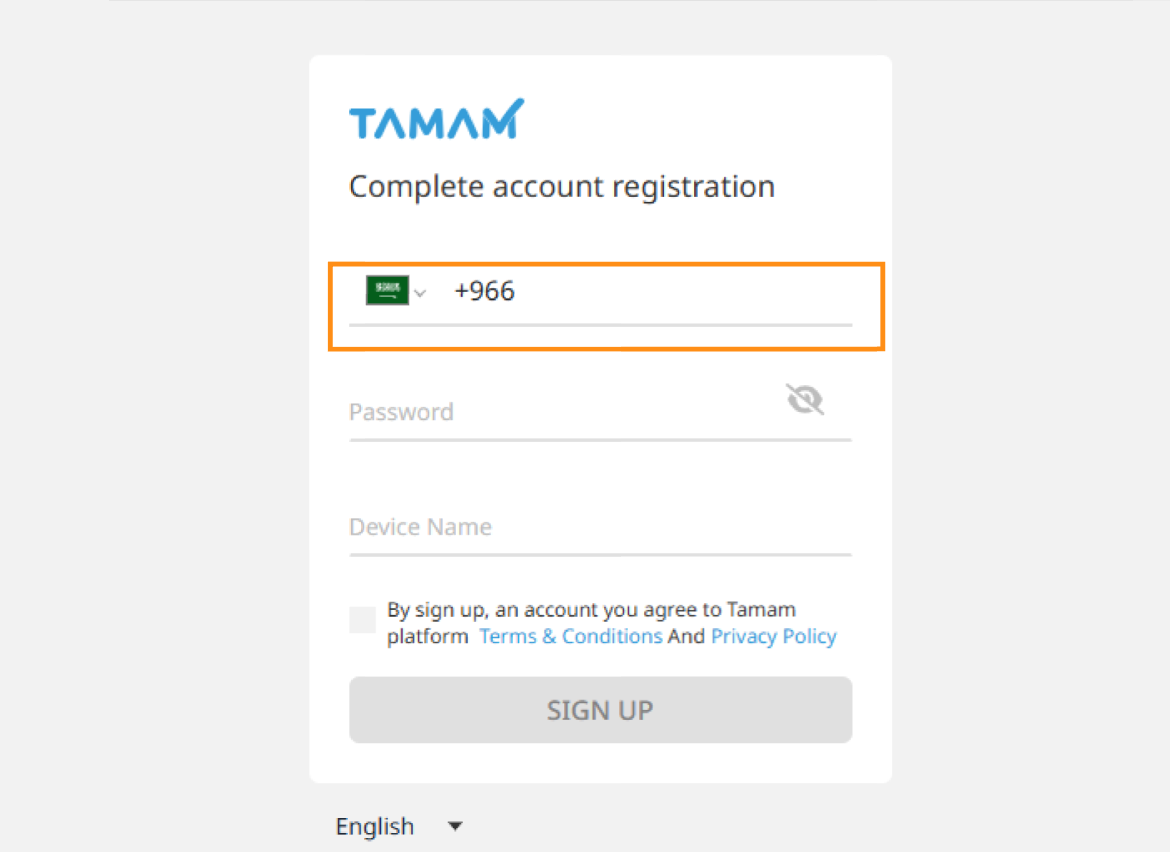This screenshot has height=852, width=1170.
Task: Click the 'platform' text before Terms link
Action: 428,636
